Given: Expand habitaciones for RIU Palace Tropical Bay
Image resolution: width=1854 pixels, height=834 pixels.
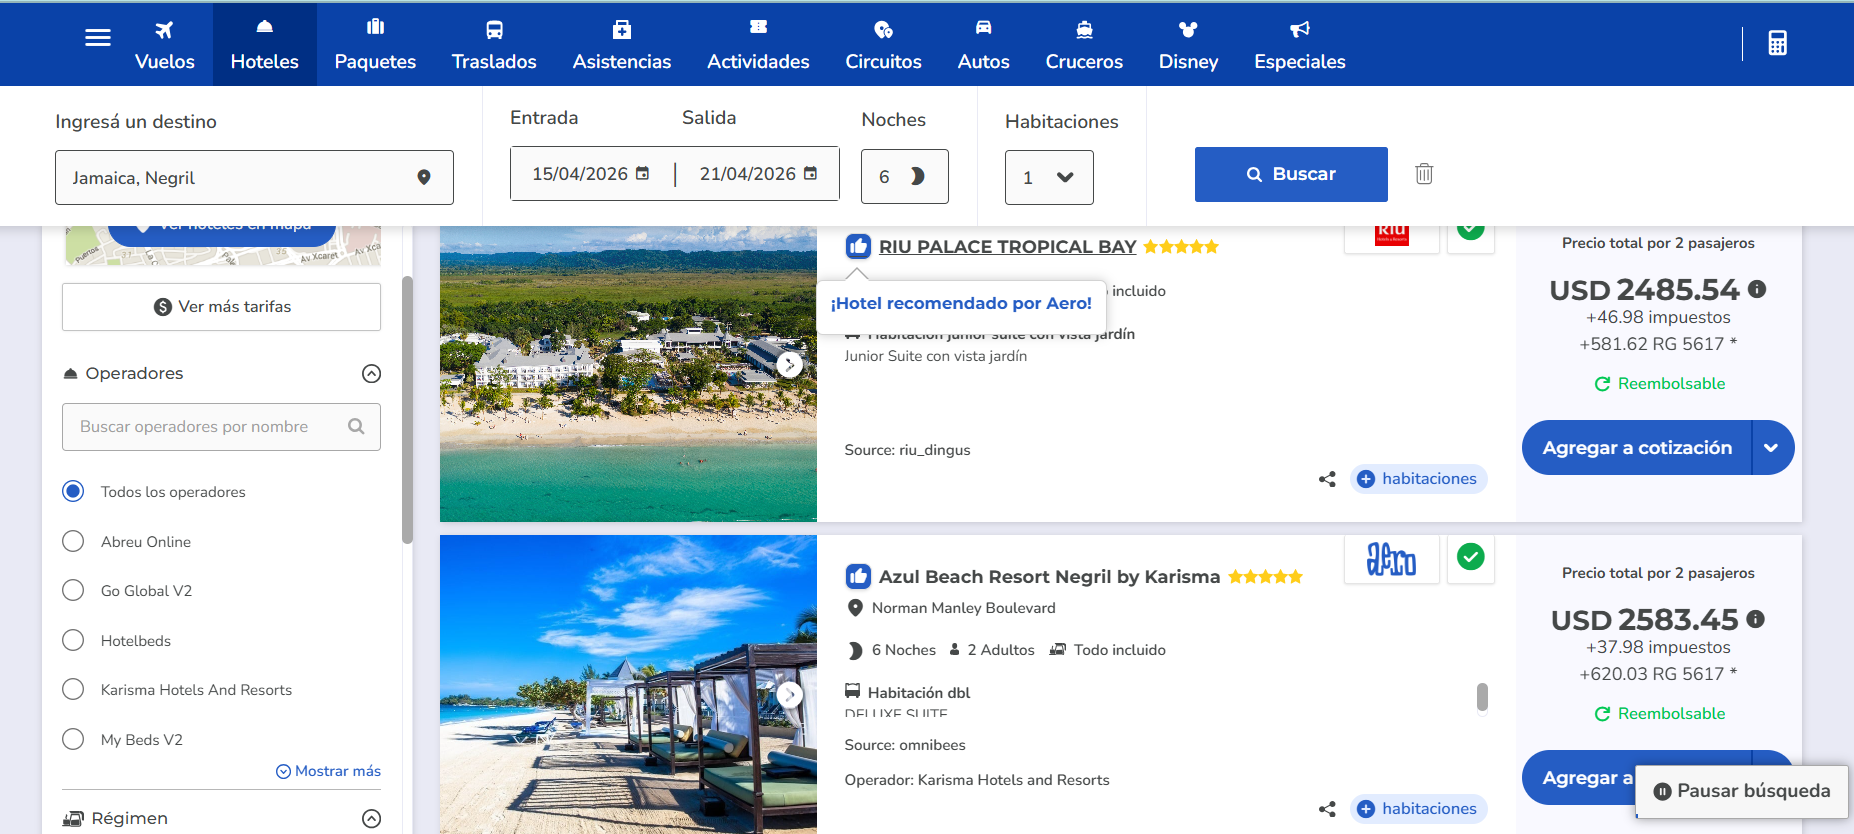Looking at the screenshot, I should (1419, 479).
